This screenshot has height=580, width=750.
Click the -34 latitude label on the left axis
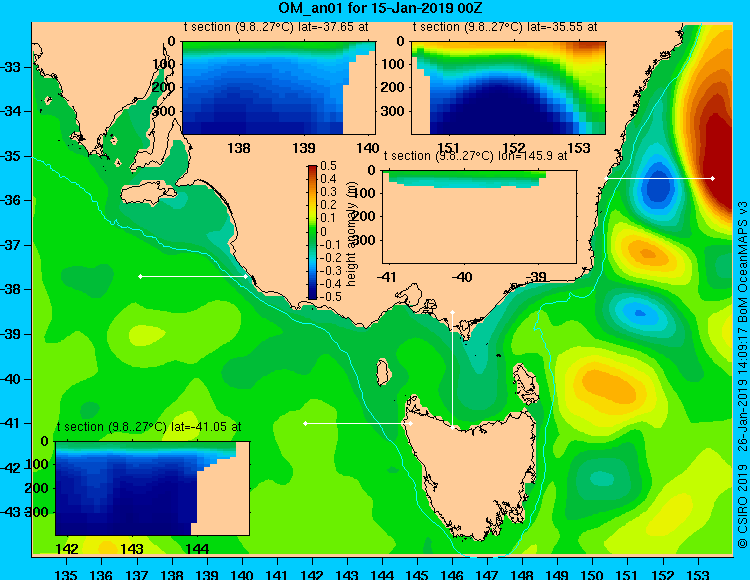[11, 111]
